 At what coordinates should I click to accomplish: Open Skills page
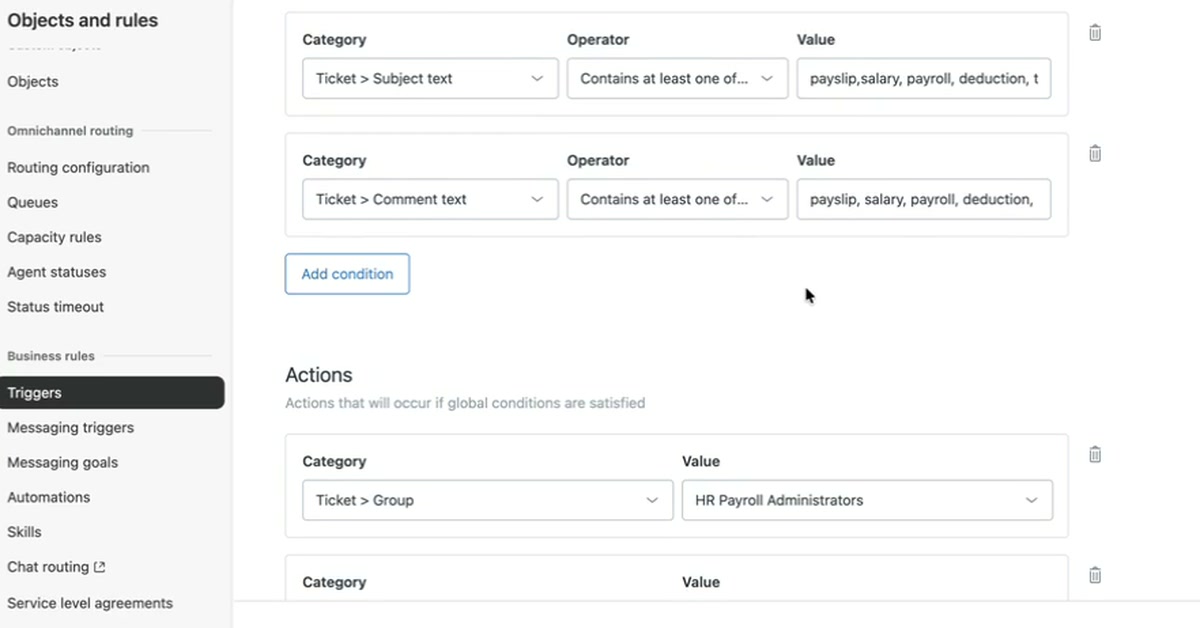pyautogui.click(x=24, y=532)
